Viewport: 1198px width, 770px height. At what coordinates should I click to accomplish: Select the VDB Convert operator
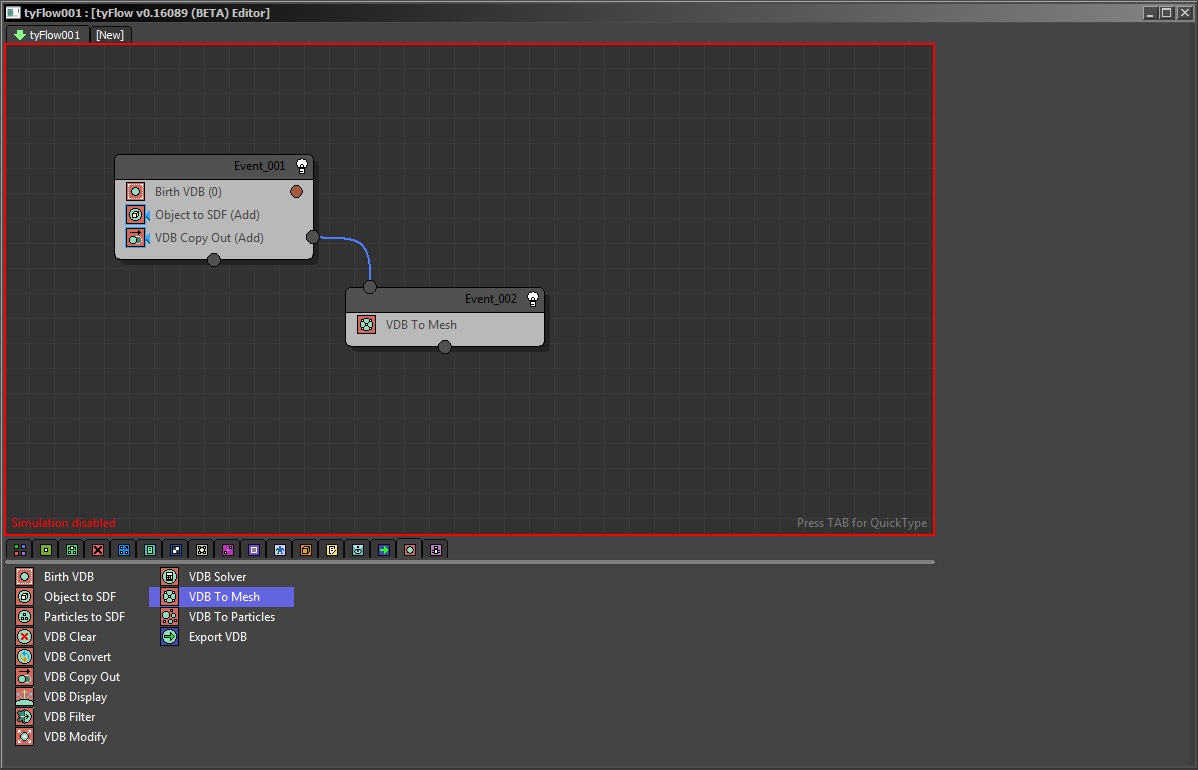(x=77, y=657)
